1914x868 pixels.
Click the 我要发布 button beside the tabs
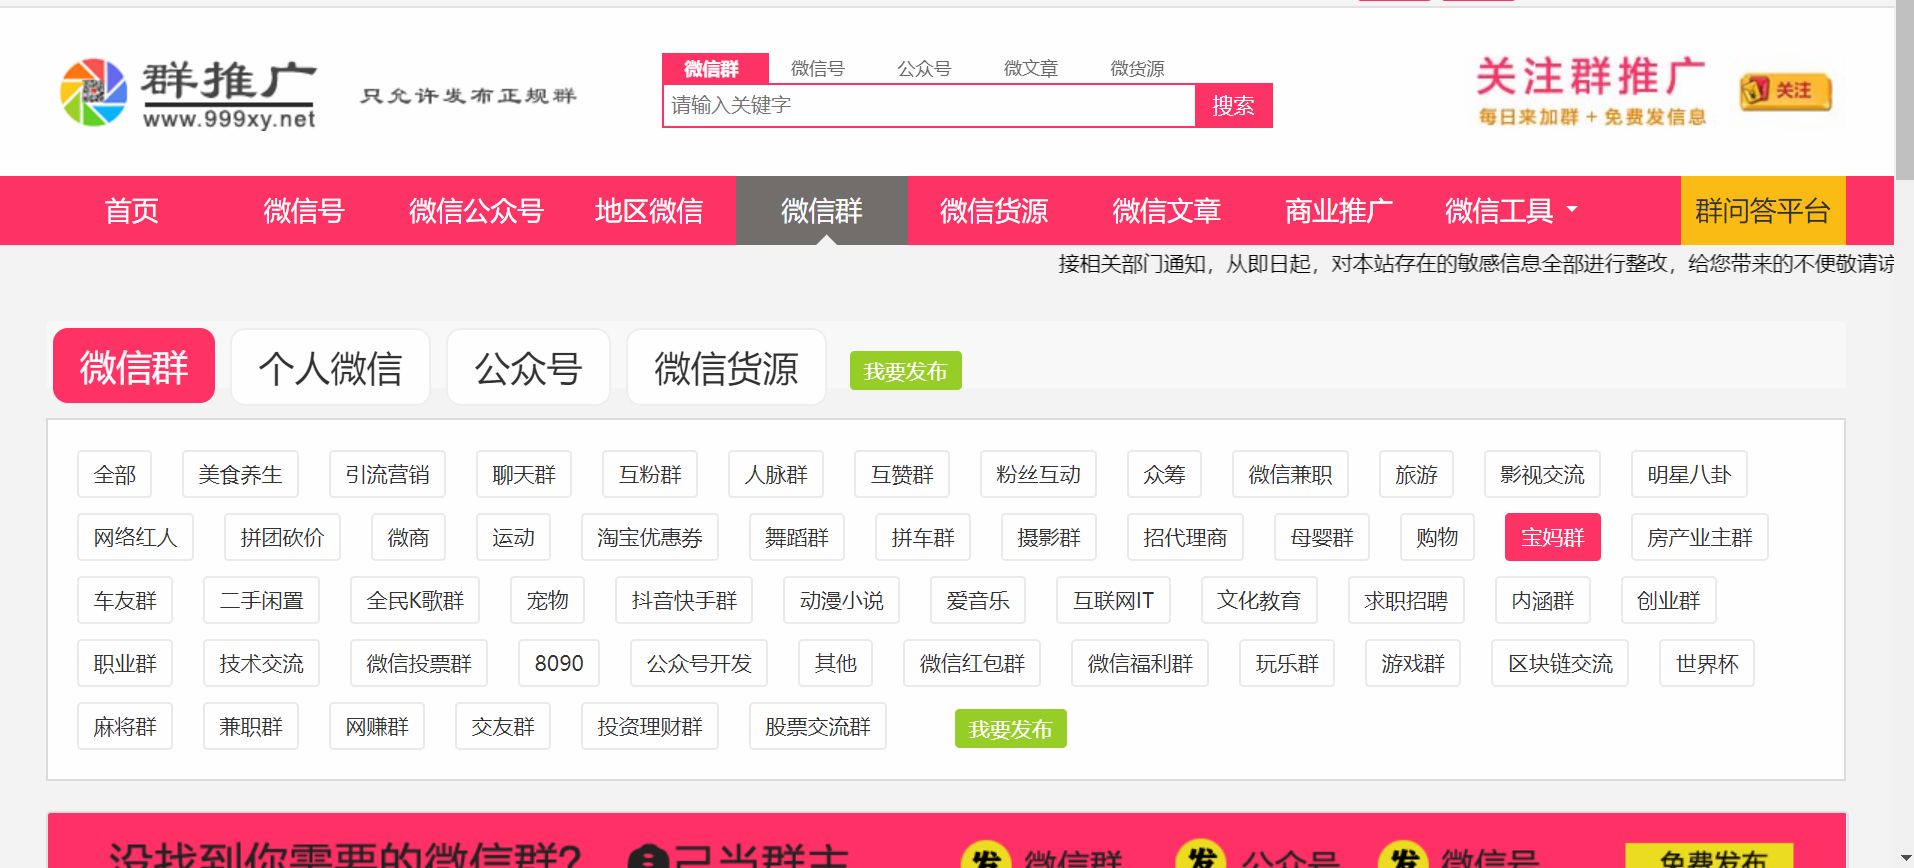(905, 371)
